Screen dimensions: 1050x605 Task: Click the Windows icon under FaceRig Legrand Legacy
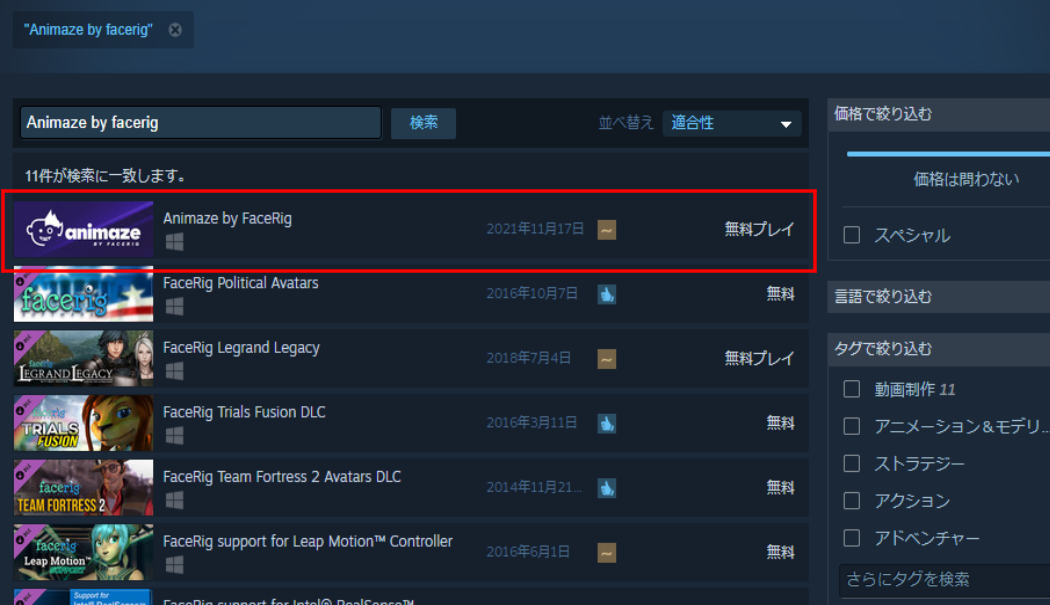[x=174, y=371]
